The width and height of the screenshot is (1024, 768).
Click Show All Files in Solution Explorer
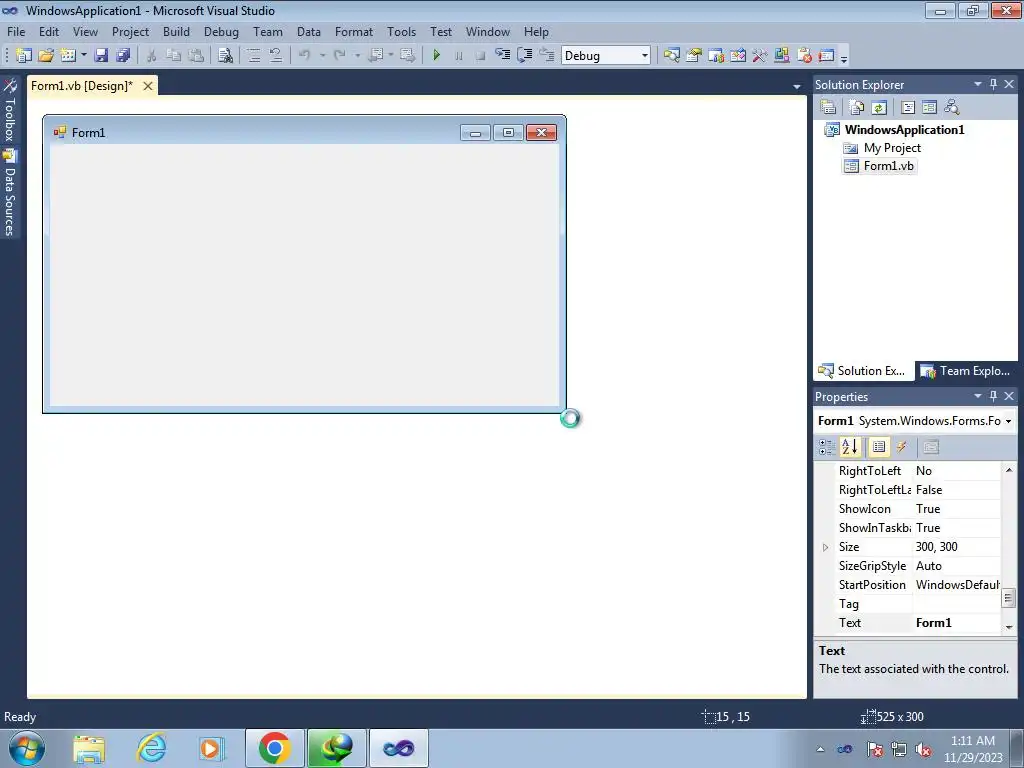click(x=857, y=107)
